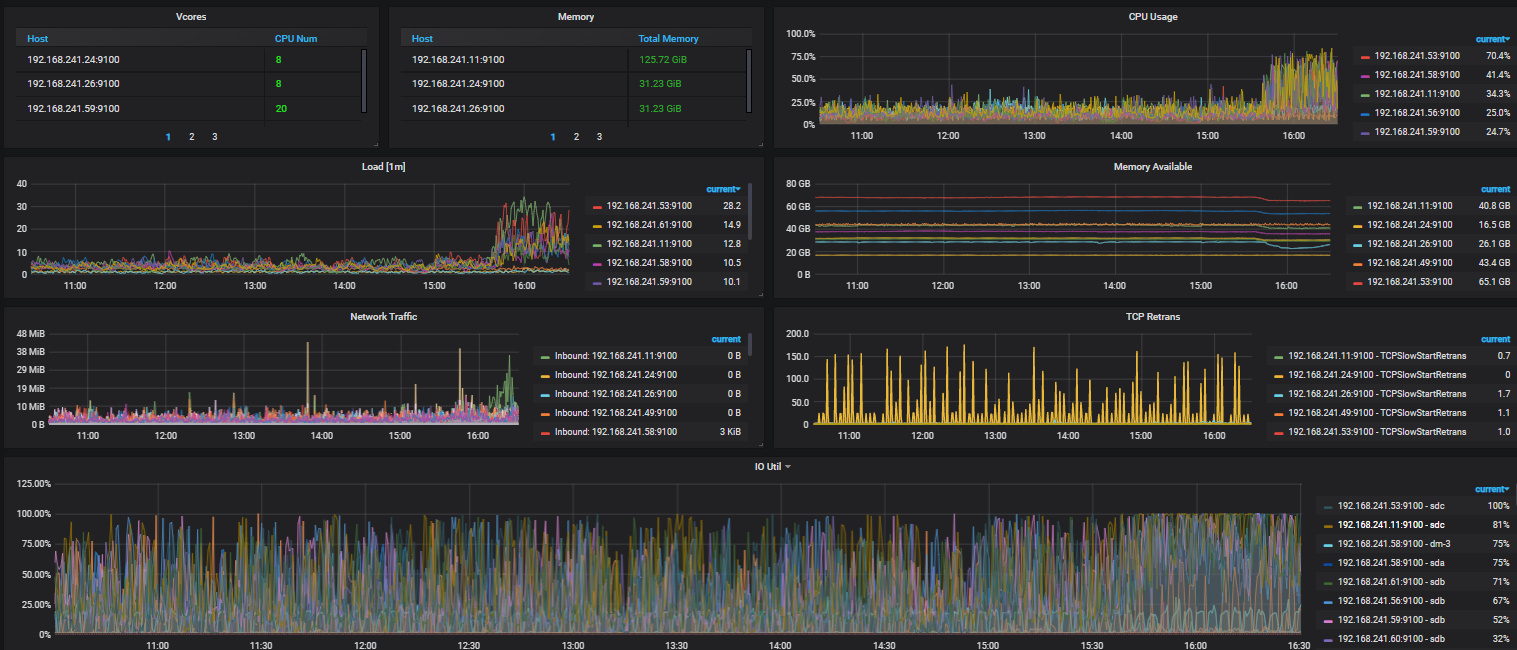Open the Memory Available panel title menu
This screenshot has width=1517, height=650.
coord(1152,167)
